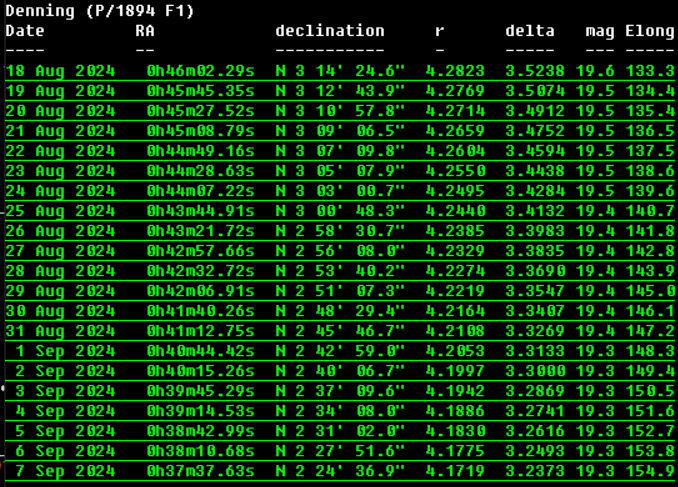Click the Date column header
Screen dimensions: 678x487
pos(25,31)
